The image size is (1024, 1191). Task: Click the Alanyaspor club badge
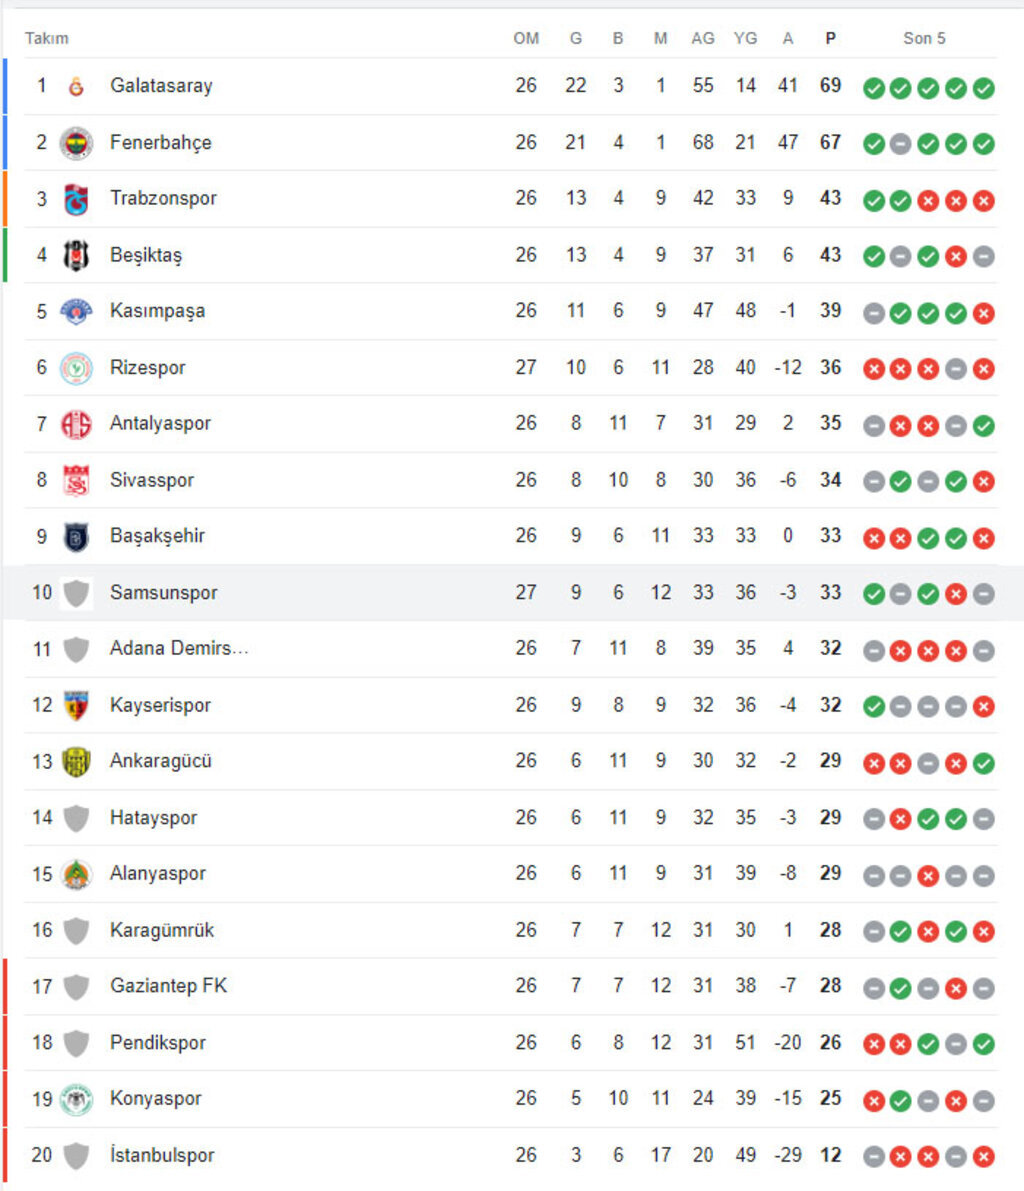click(76, 874)
